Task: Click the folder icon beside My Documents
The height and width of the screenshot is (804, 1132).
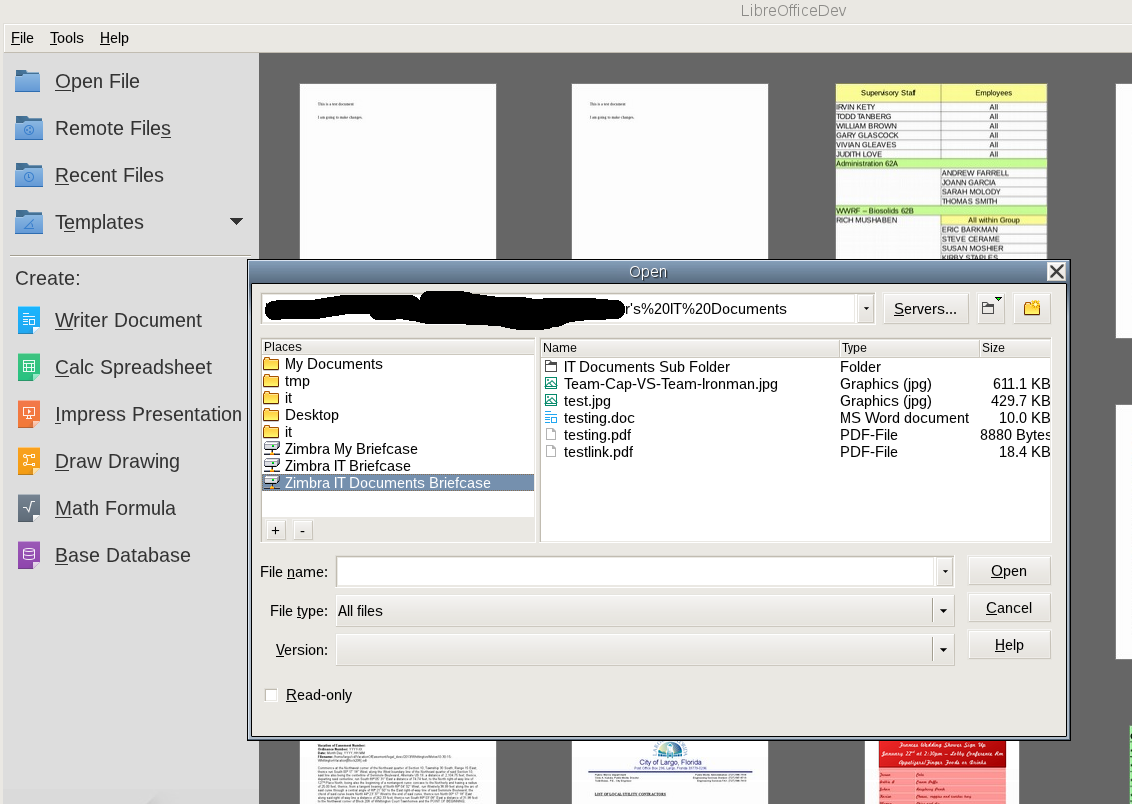Action: coord(271,364)
